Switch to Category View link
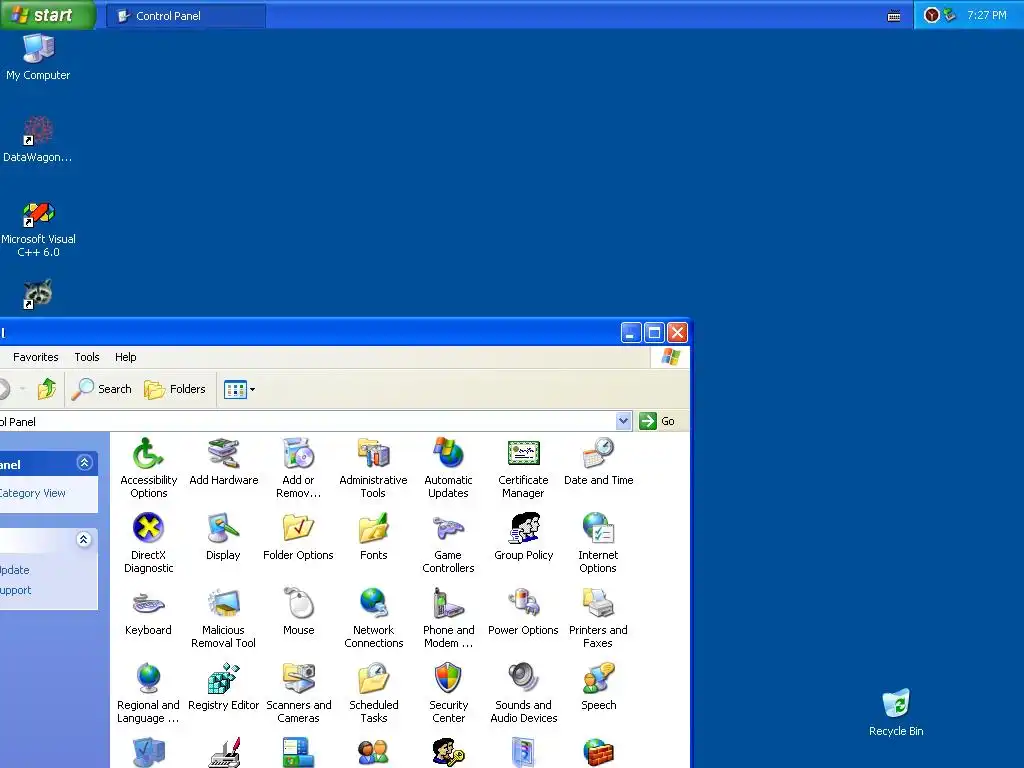The image size is (1024, 768). (x=33, y=493)
